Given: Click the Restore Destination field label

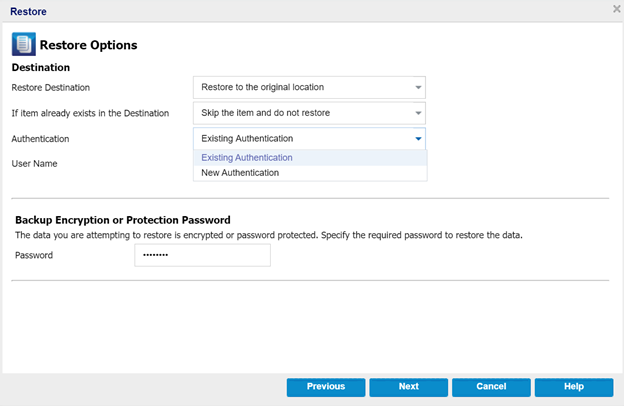Looking at the screenshot, I should click(x=51, y=88).
